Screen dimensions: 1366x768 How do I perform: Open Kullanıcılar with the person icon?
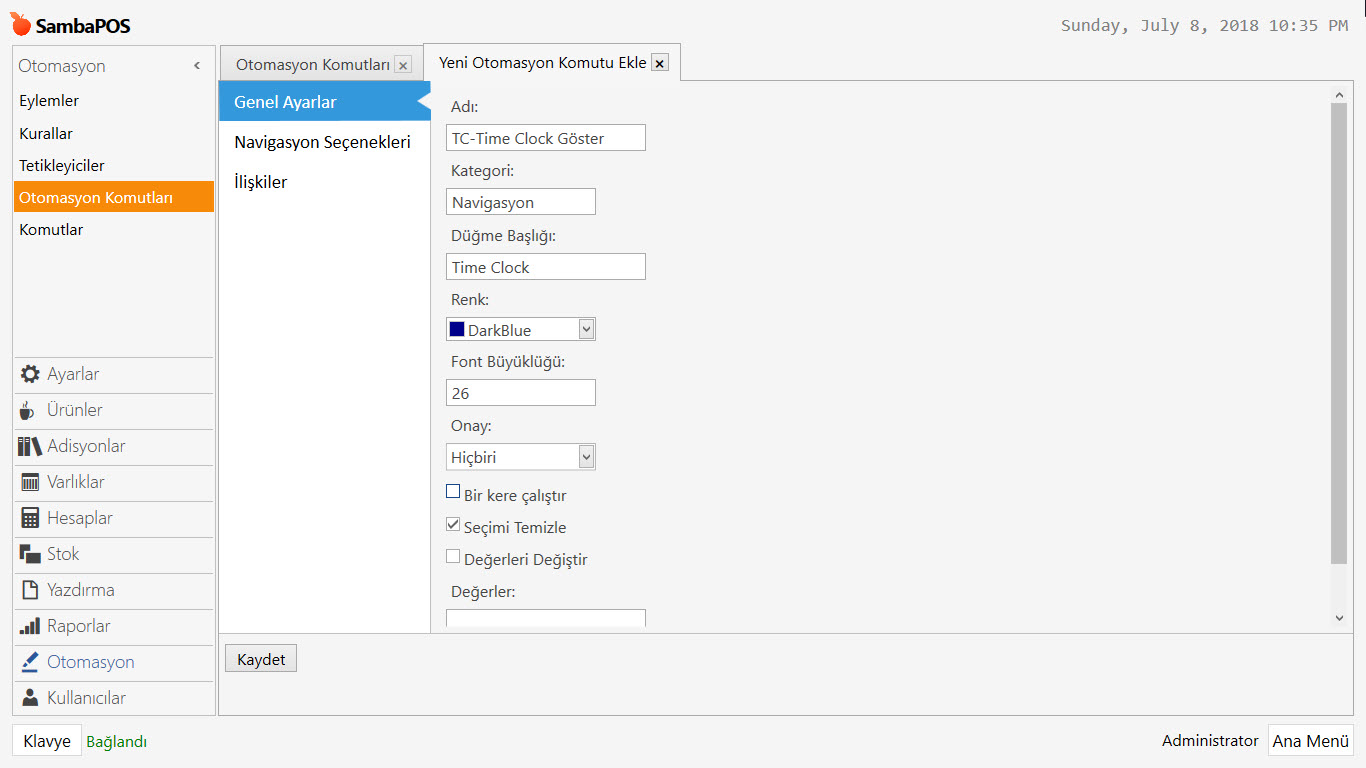coord(30,698)
